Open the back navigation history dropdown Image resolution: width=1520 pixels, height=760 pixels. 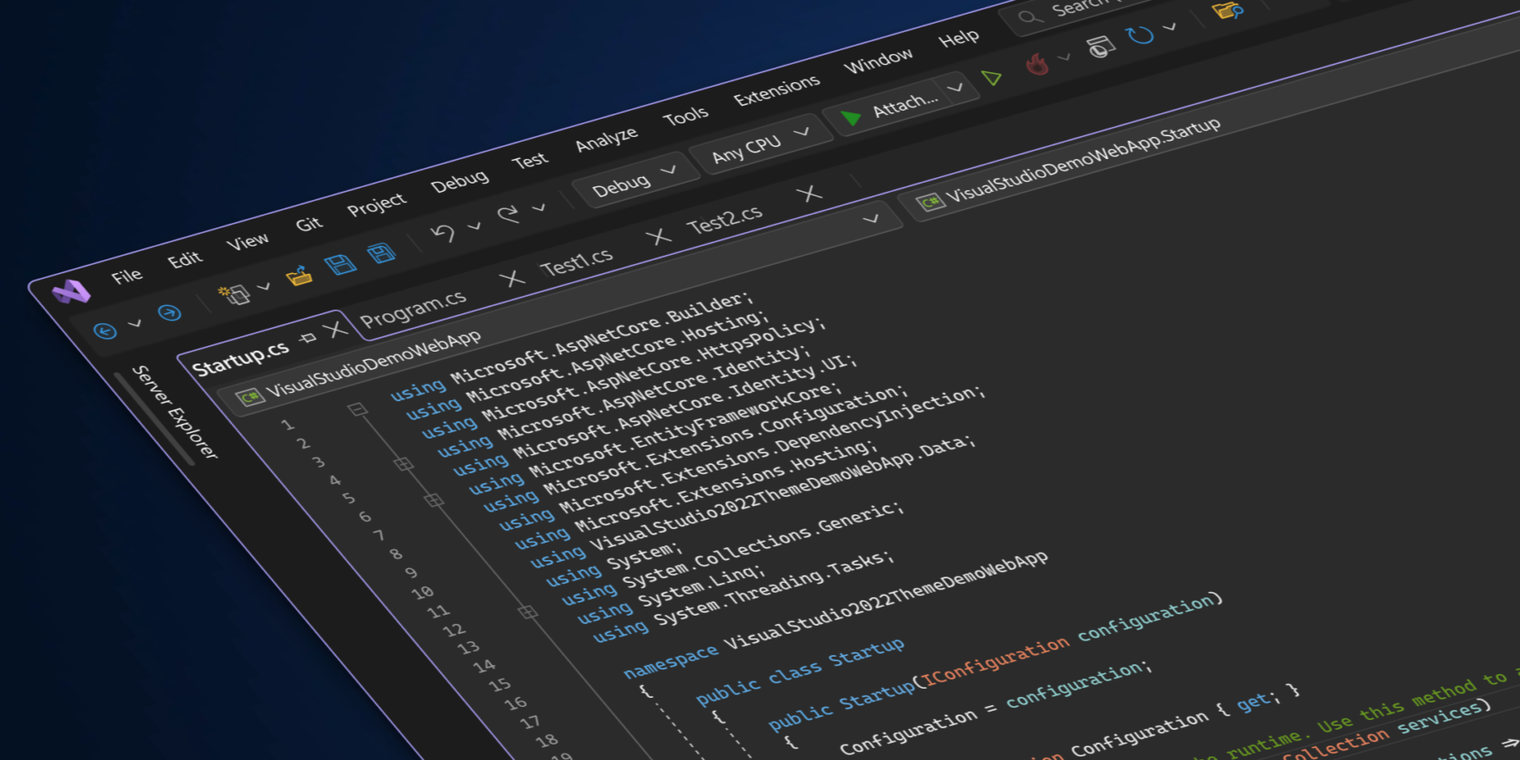[134, 323]
